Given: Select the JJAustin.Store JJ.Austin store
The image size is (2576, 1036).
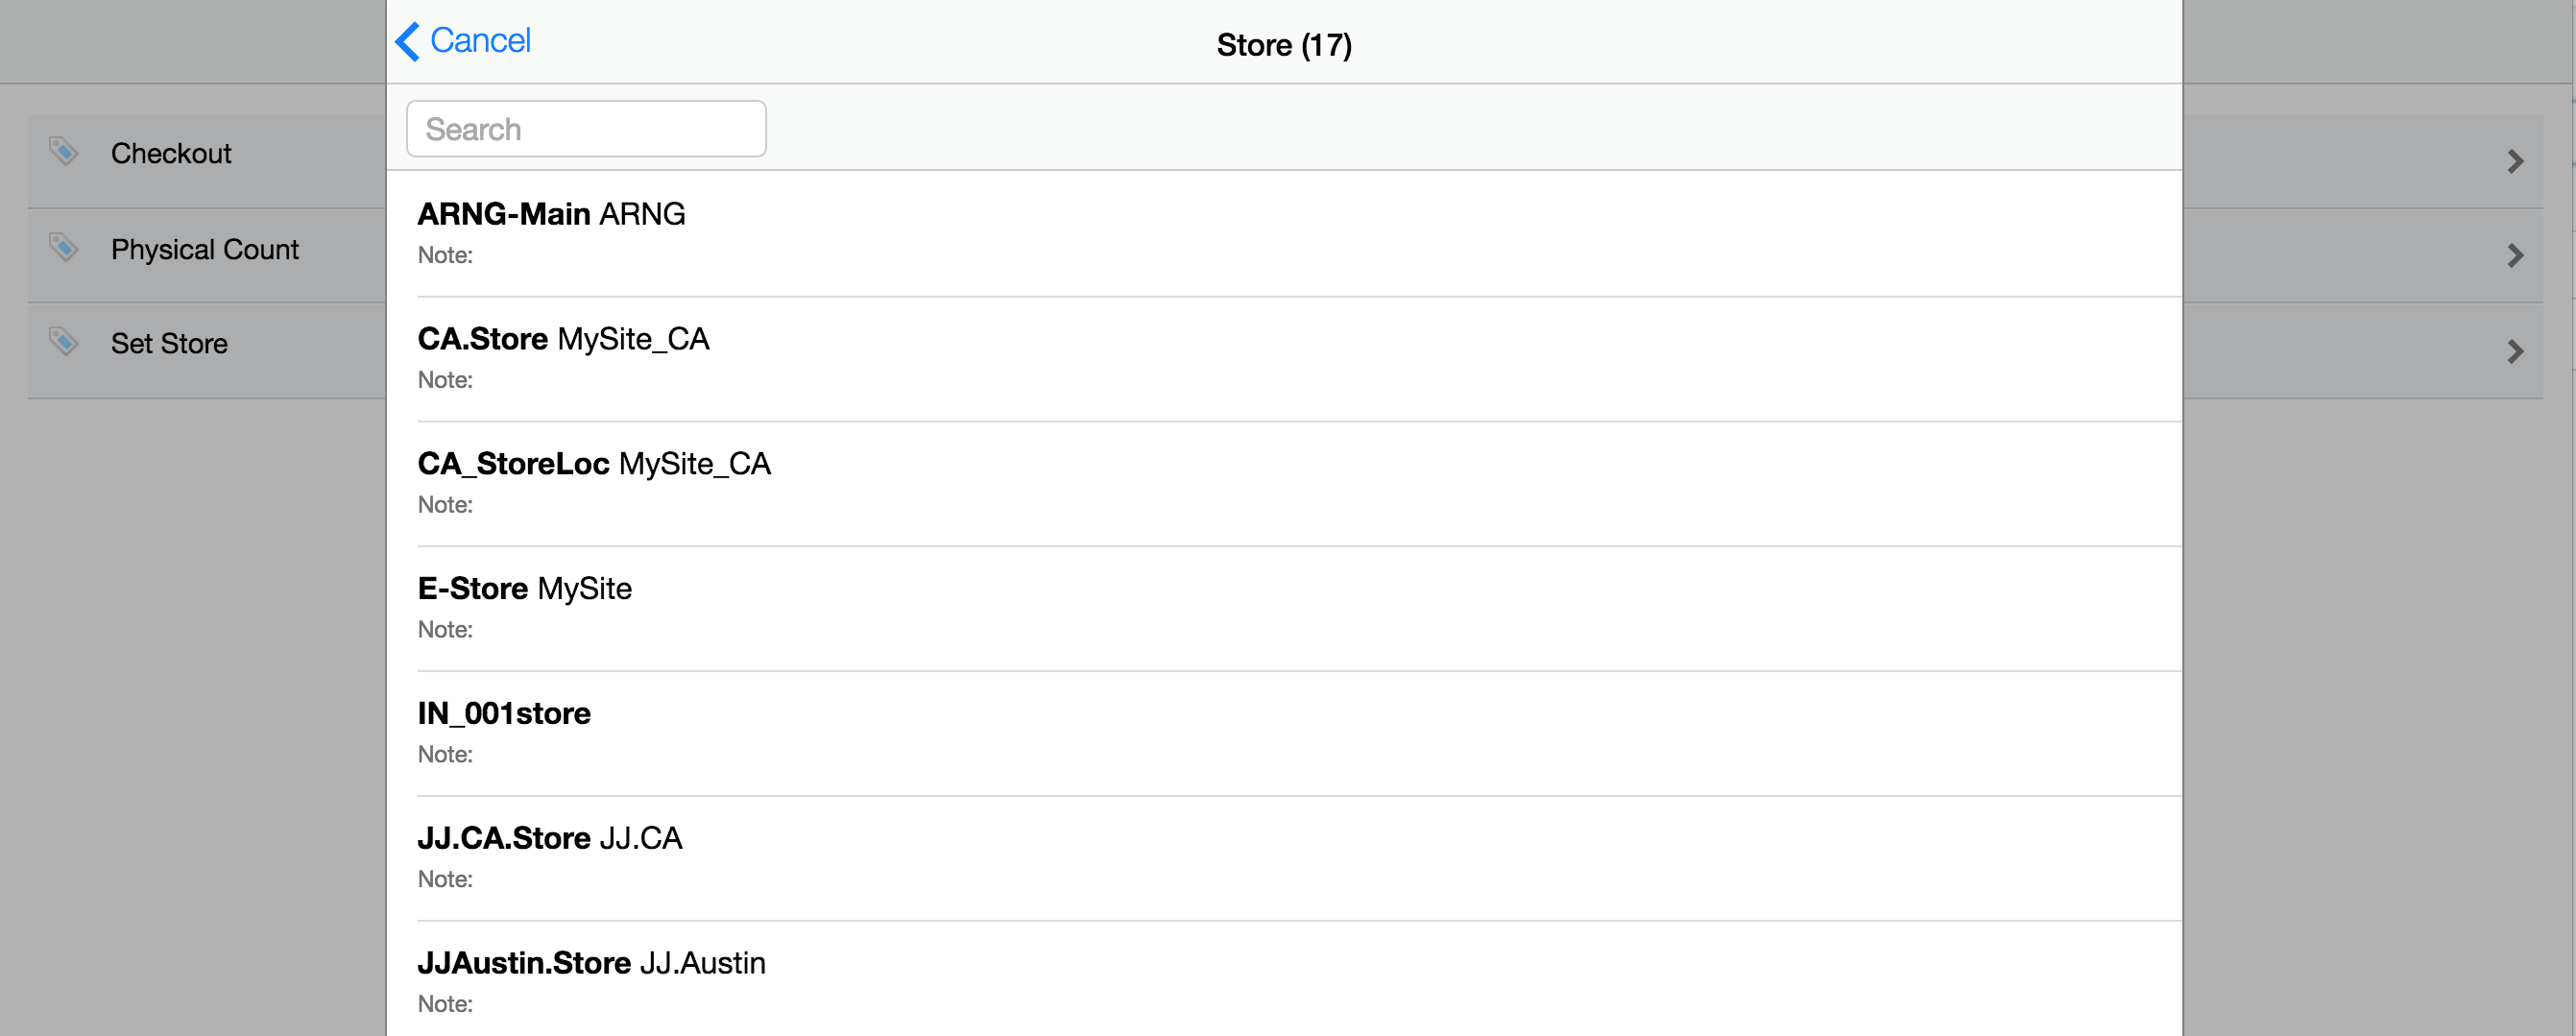Looking at the screenshot, I should (591, 963).
